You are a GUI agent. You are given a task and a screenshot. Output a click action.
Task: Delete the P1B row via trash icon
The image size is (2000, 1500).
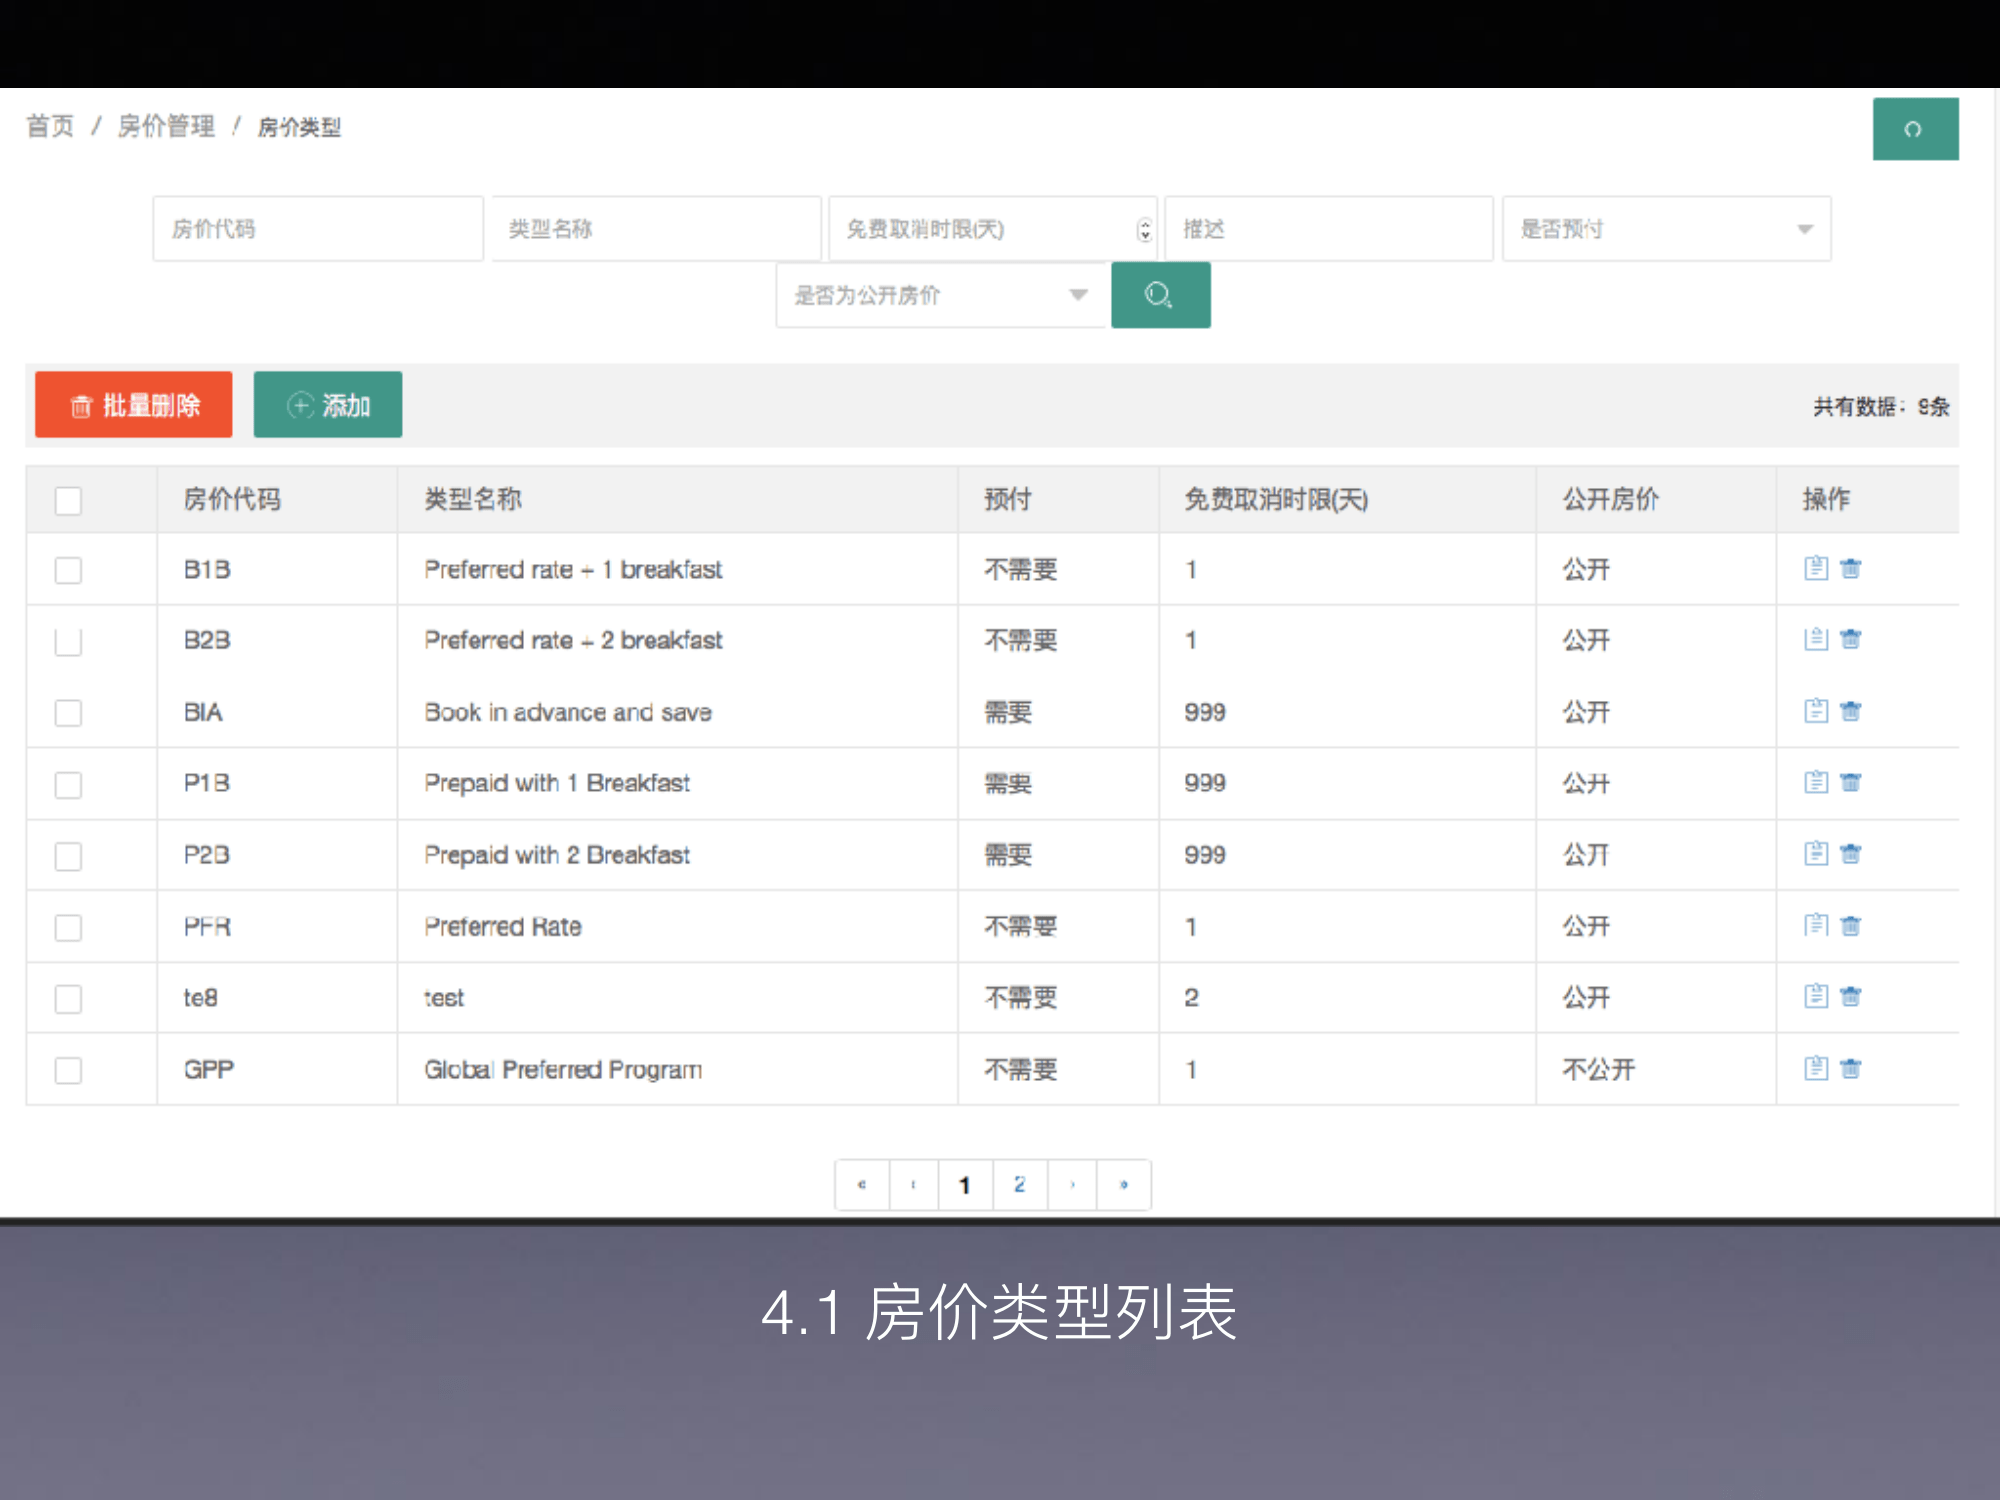point(1850,782)
